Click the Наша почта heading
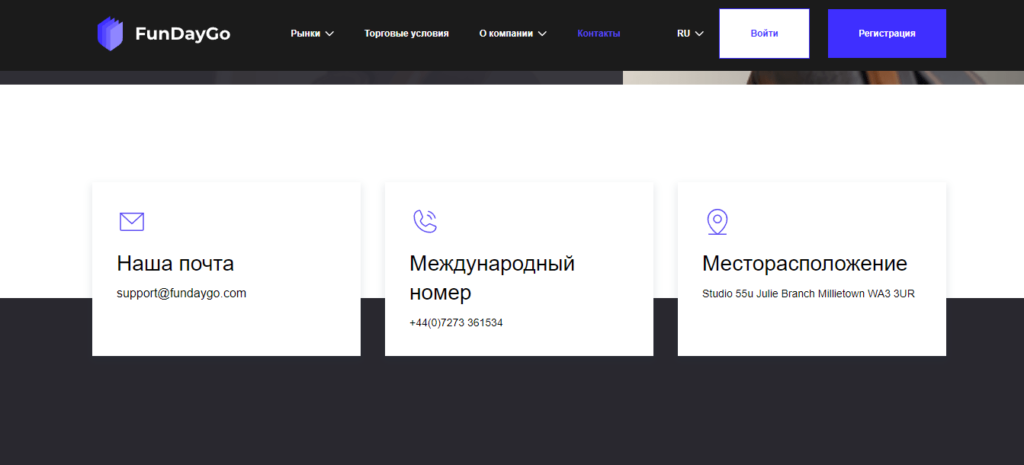The height and width of the screenshot is (465, 1024). coord(175,264)
